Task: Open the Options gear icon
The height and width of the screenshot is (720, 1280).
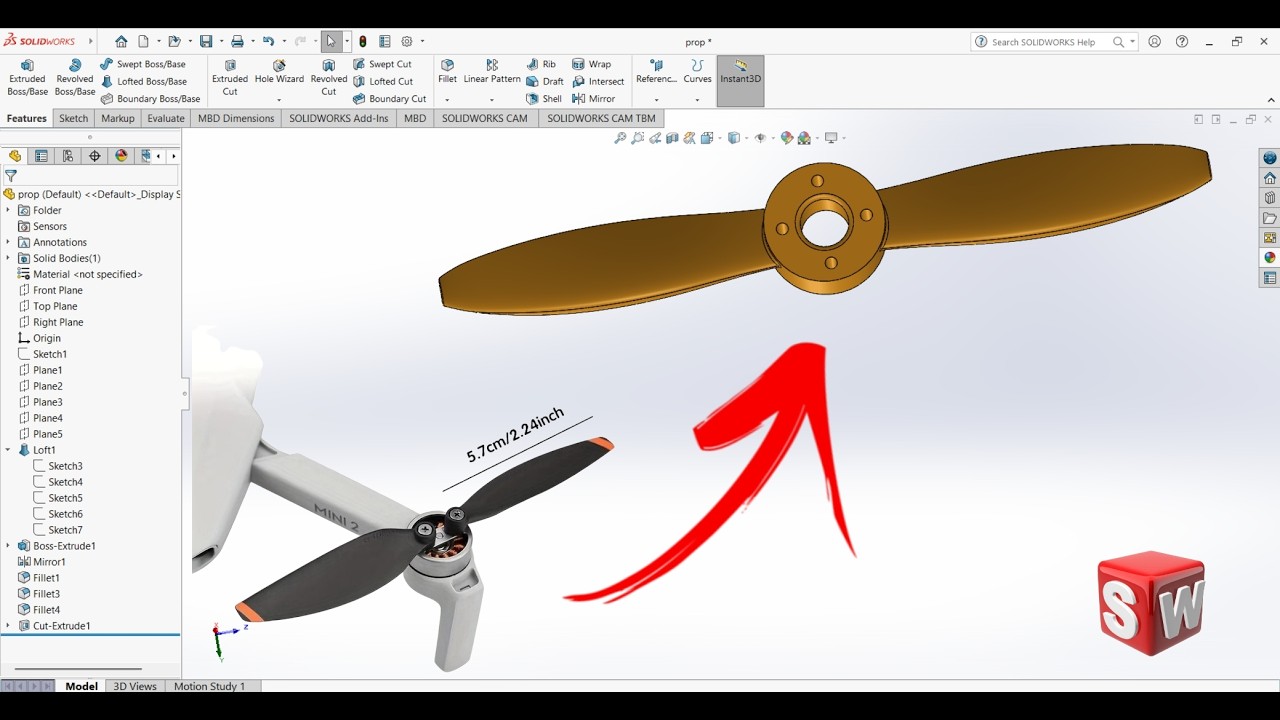Action: tap(407, 41)
